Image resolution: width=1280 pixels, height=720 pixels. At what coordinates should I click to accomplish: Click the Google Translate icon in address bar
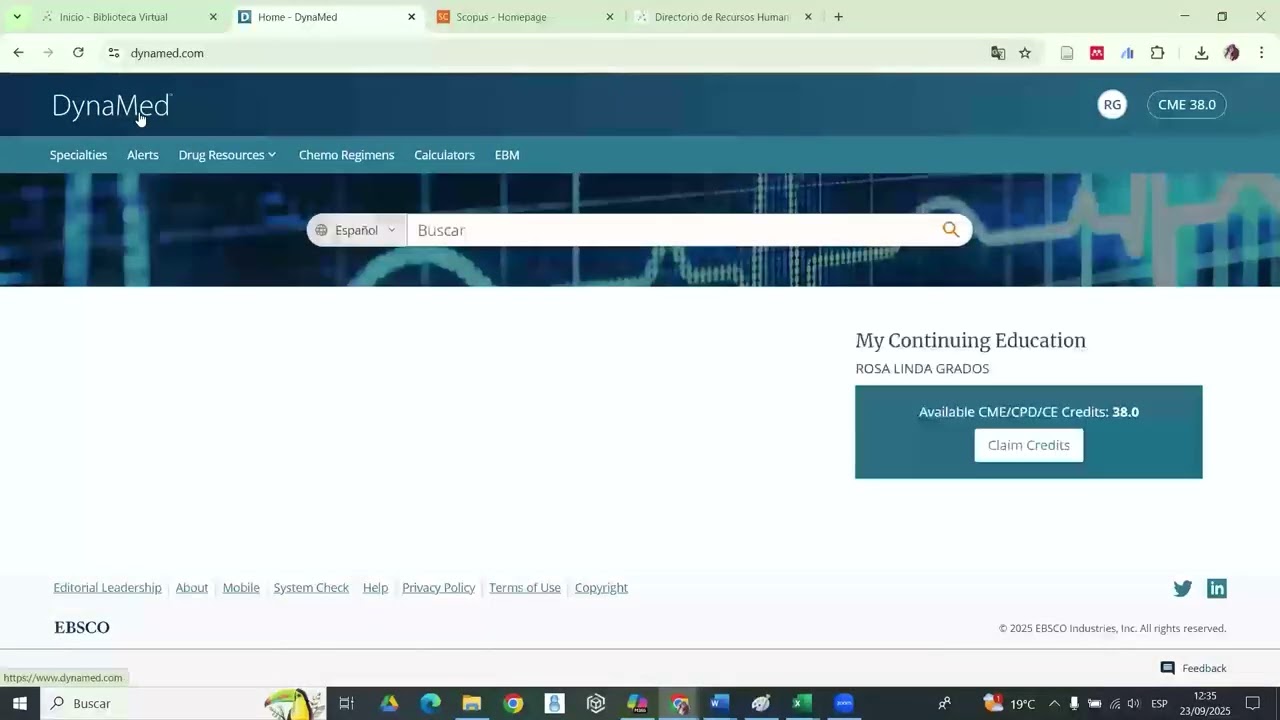coord(998,53)
